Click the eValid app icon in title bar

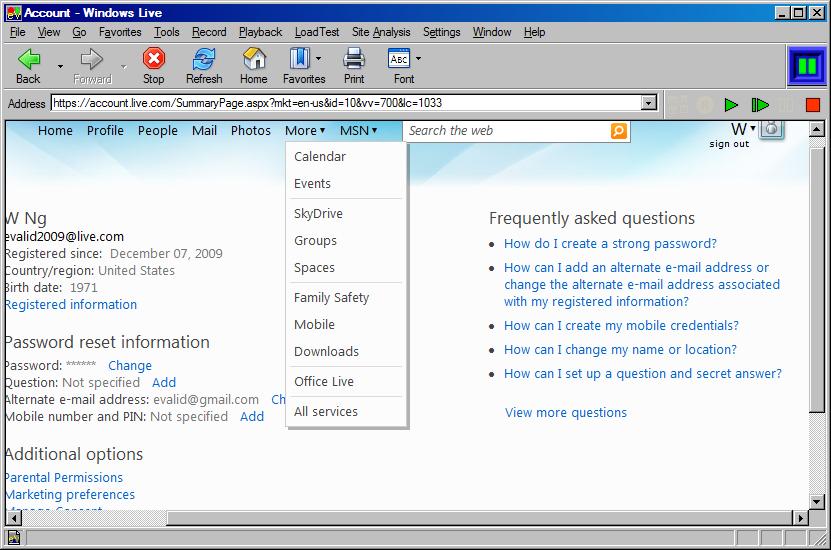coord(14,13)
